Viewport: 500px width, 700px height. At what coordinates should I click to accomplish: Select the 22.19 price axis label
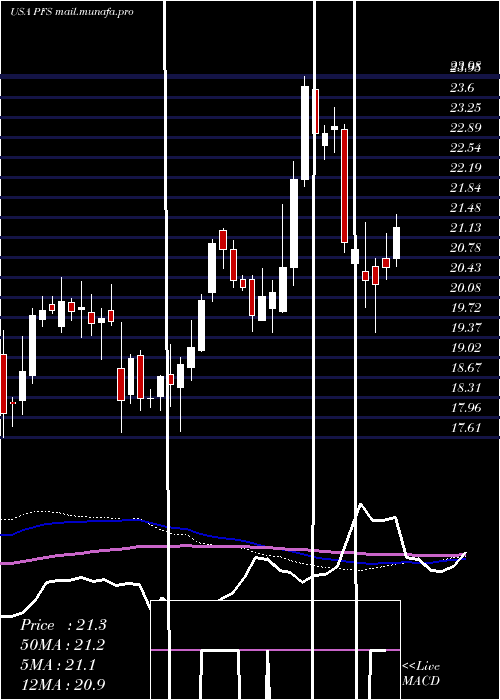pyautogui.click(x=465, y=168)
